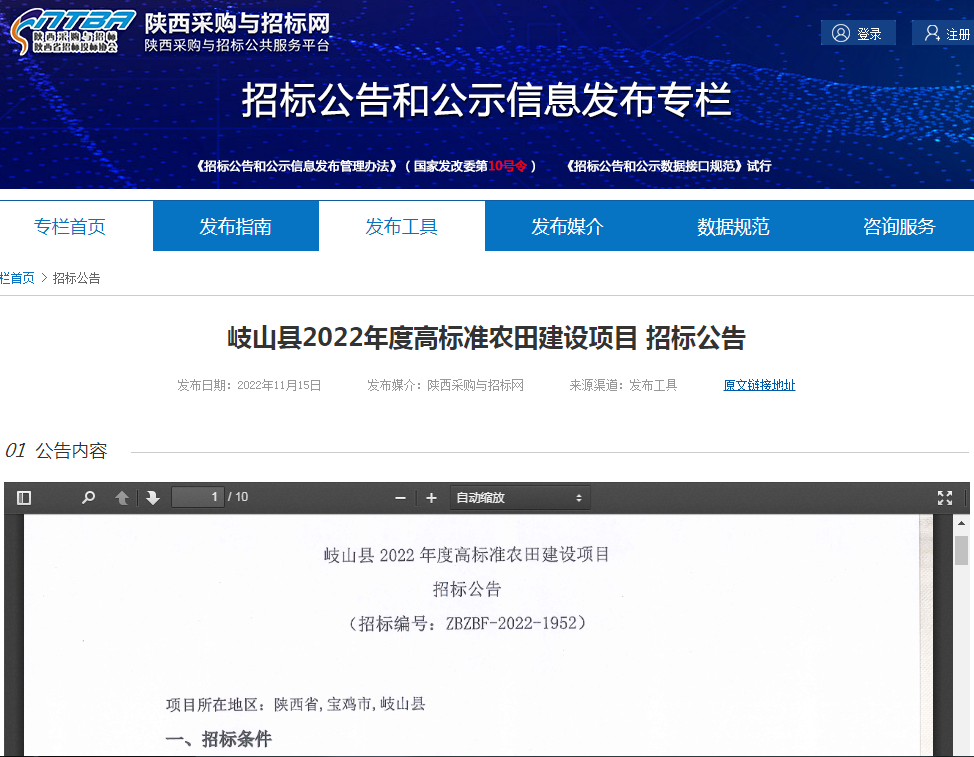Open the 自动缩放 zoom dropdown
The image size is (974, 757).
[520, 497]
